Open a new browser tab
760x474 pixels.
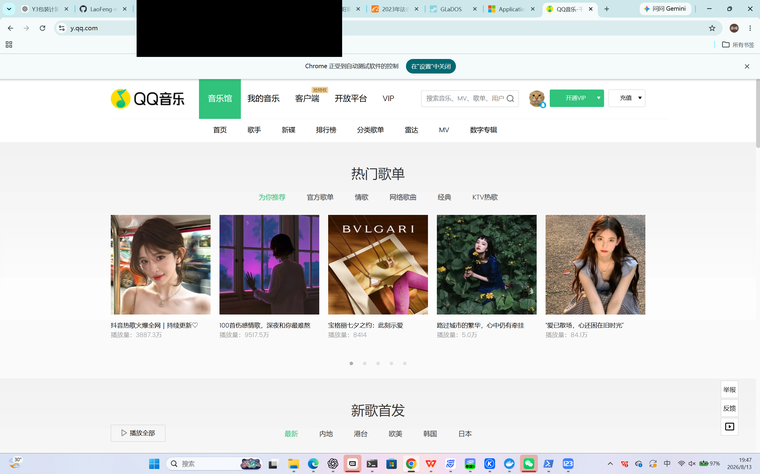[606, 9]
